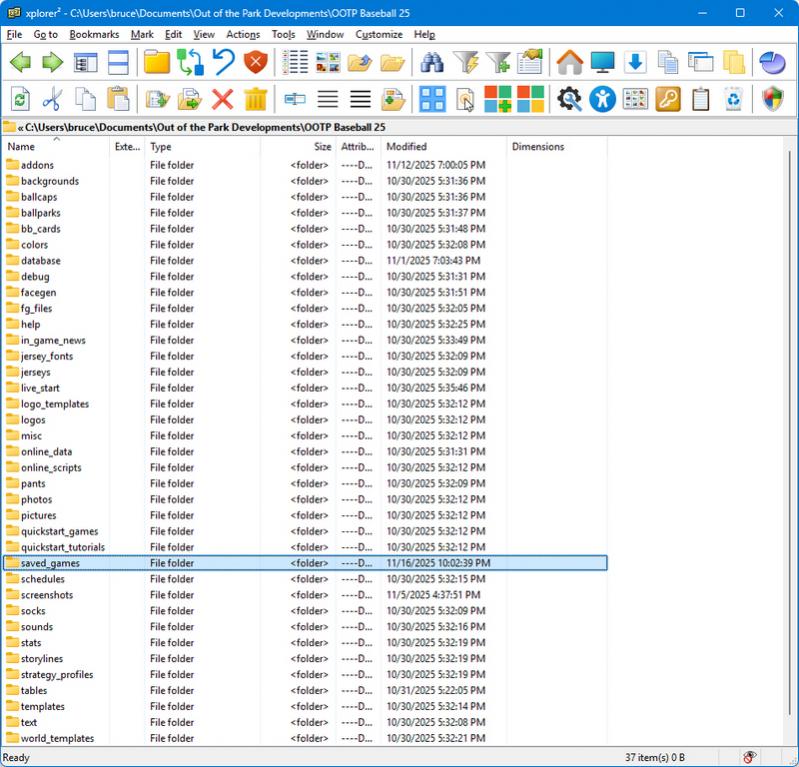The image size is (799, 767).
Task: Click the binoculars Find files icon
Action: tap(432, 63)
